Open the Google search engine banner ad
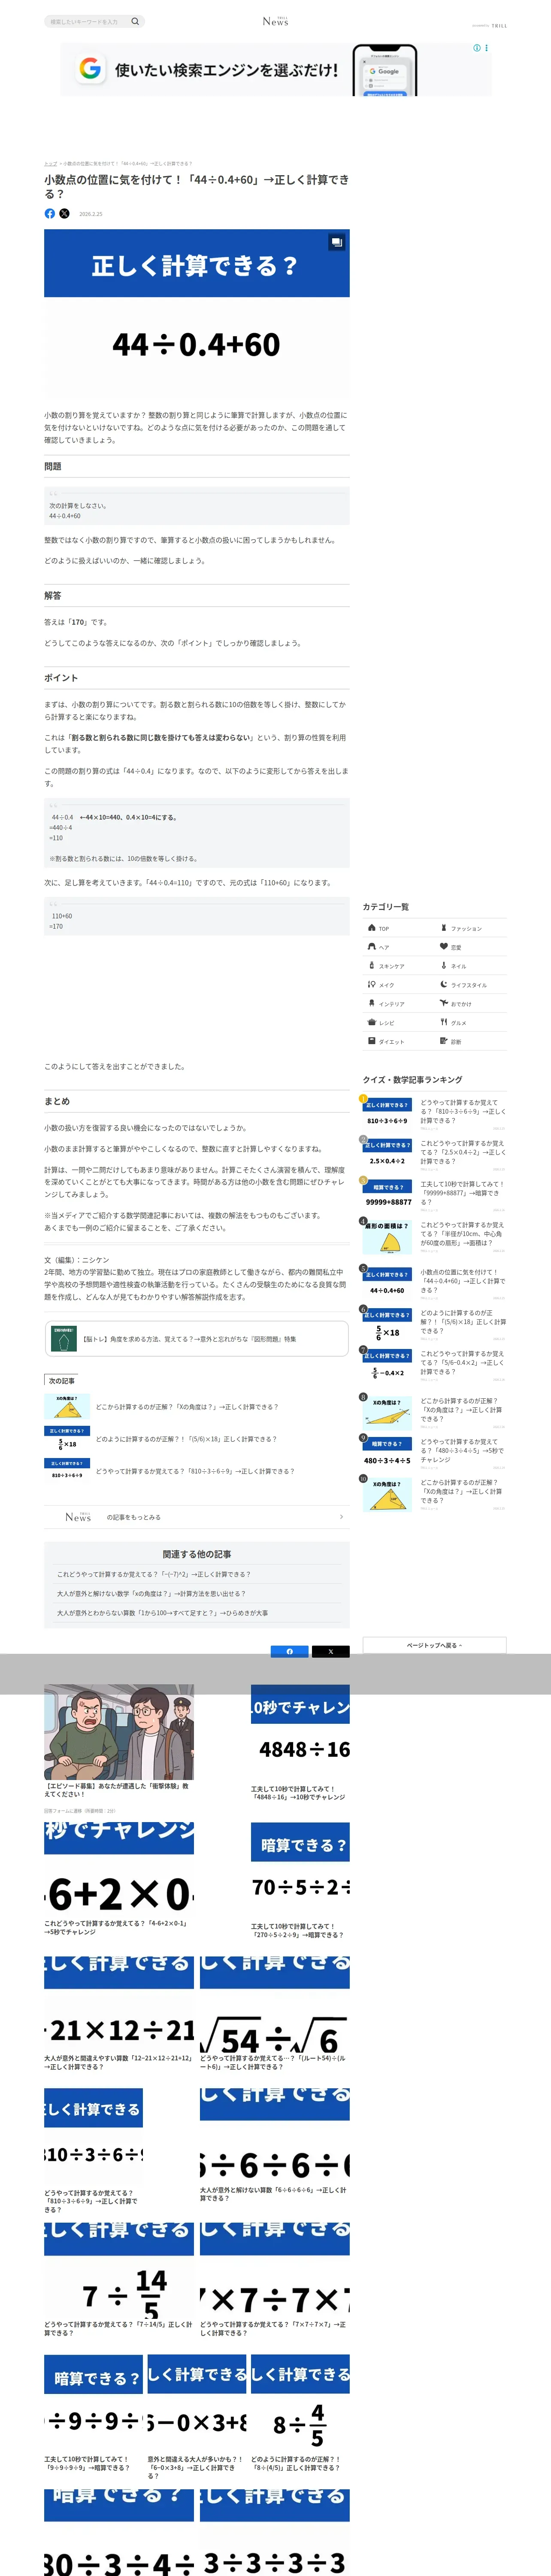Image resolution: width=551 pixels, height=2576 pixels. (x=276, y=70)
